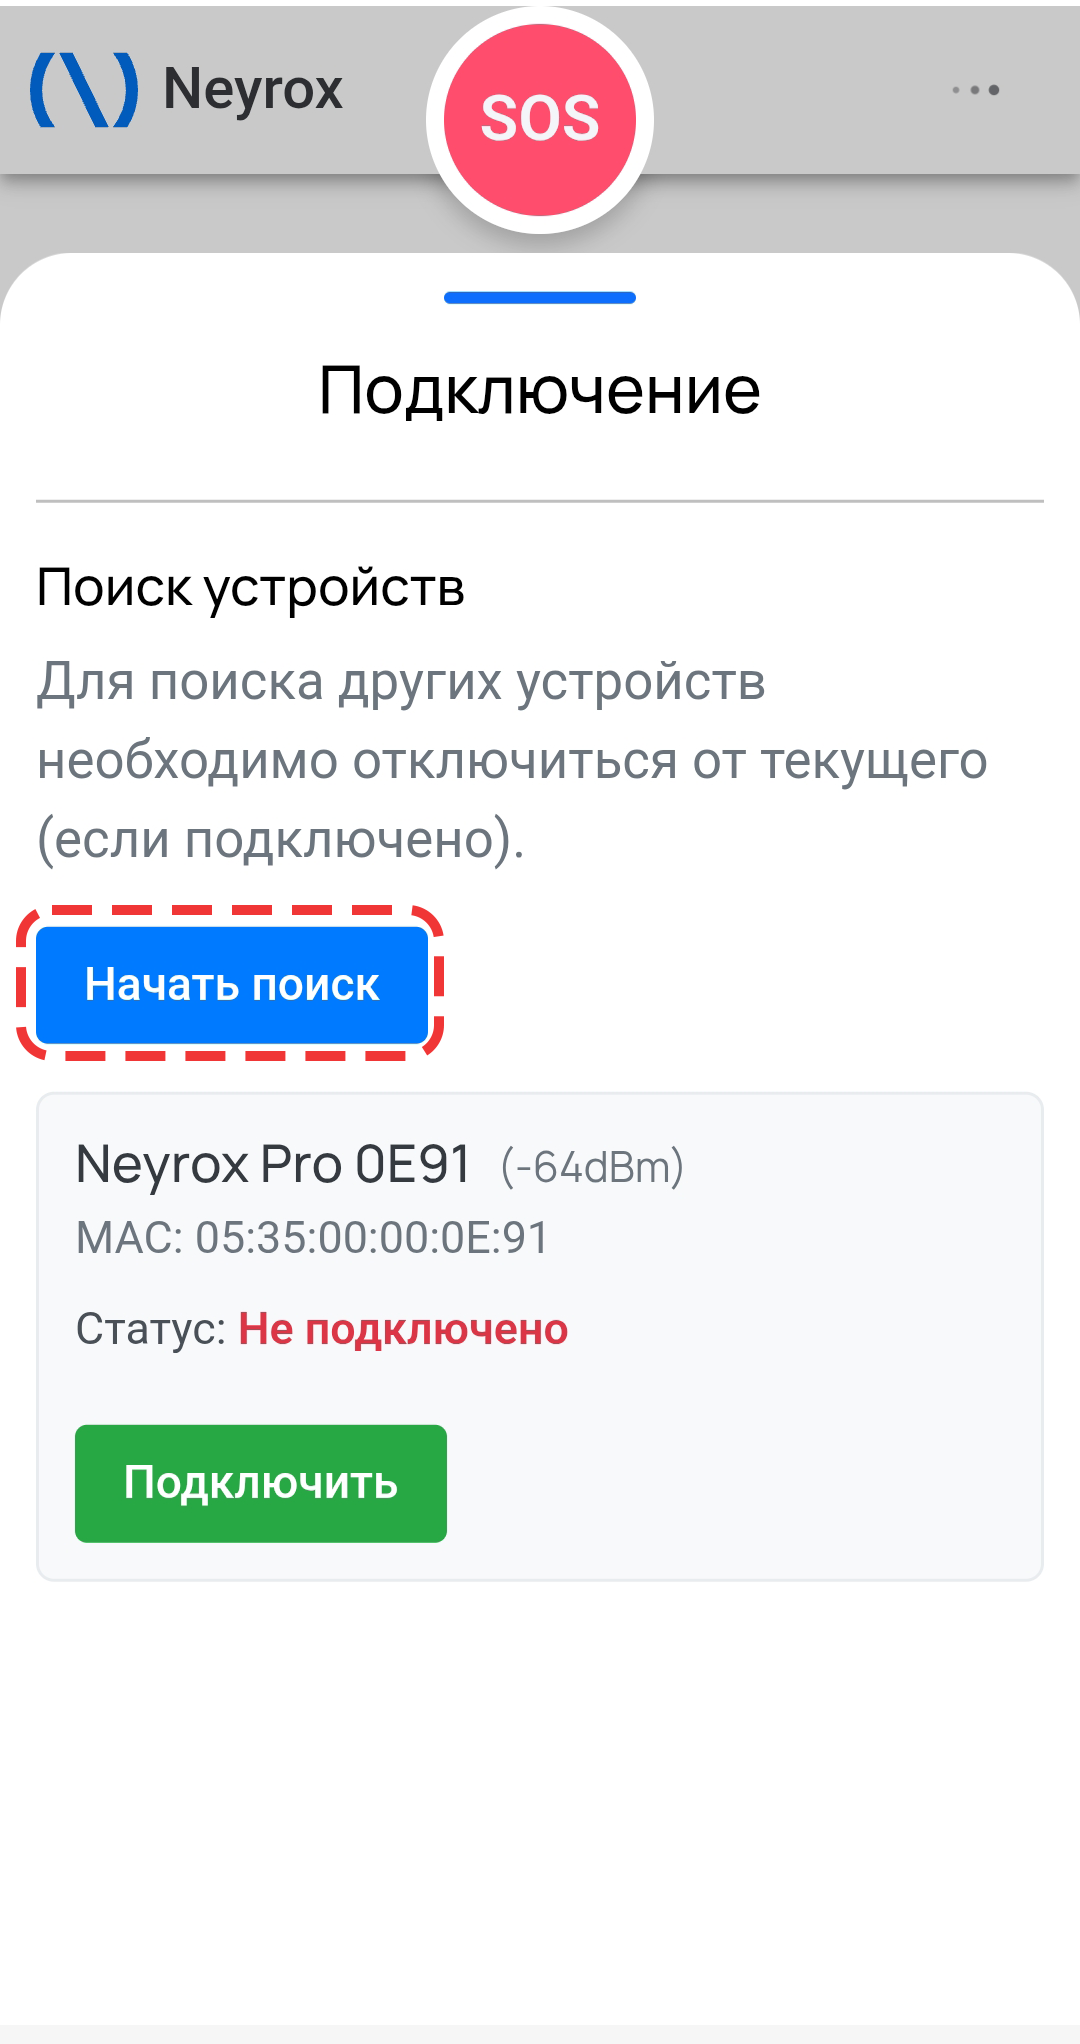Select the Neyrox Pro 0E91 device name
The image size is (1080, 2044).
[273, 1165]
